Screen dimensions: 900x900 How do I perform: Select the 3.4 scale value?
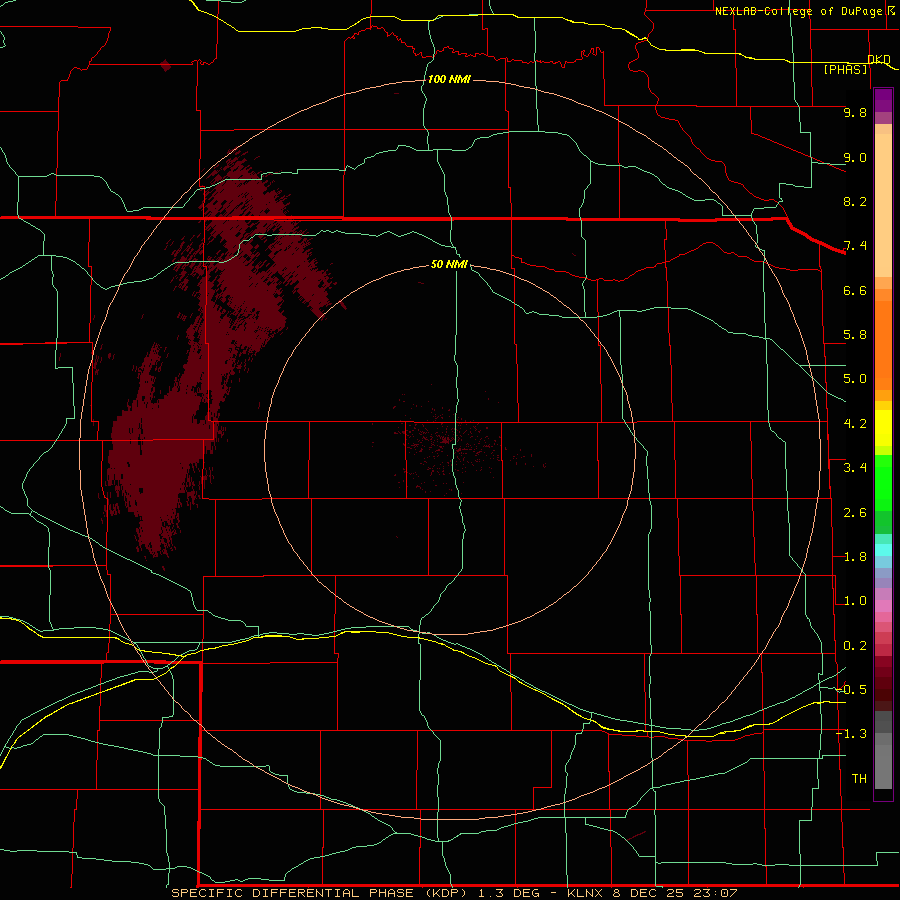855,468
